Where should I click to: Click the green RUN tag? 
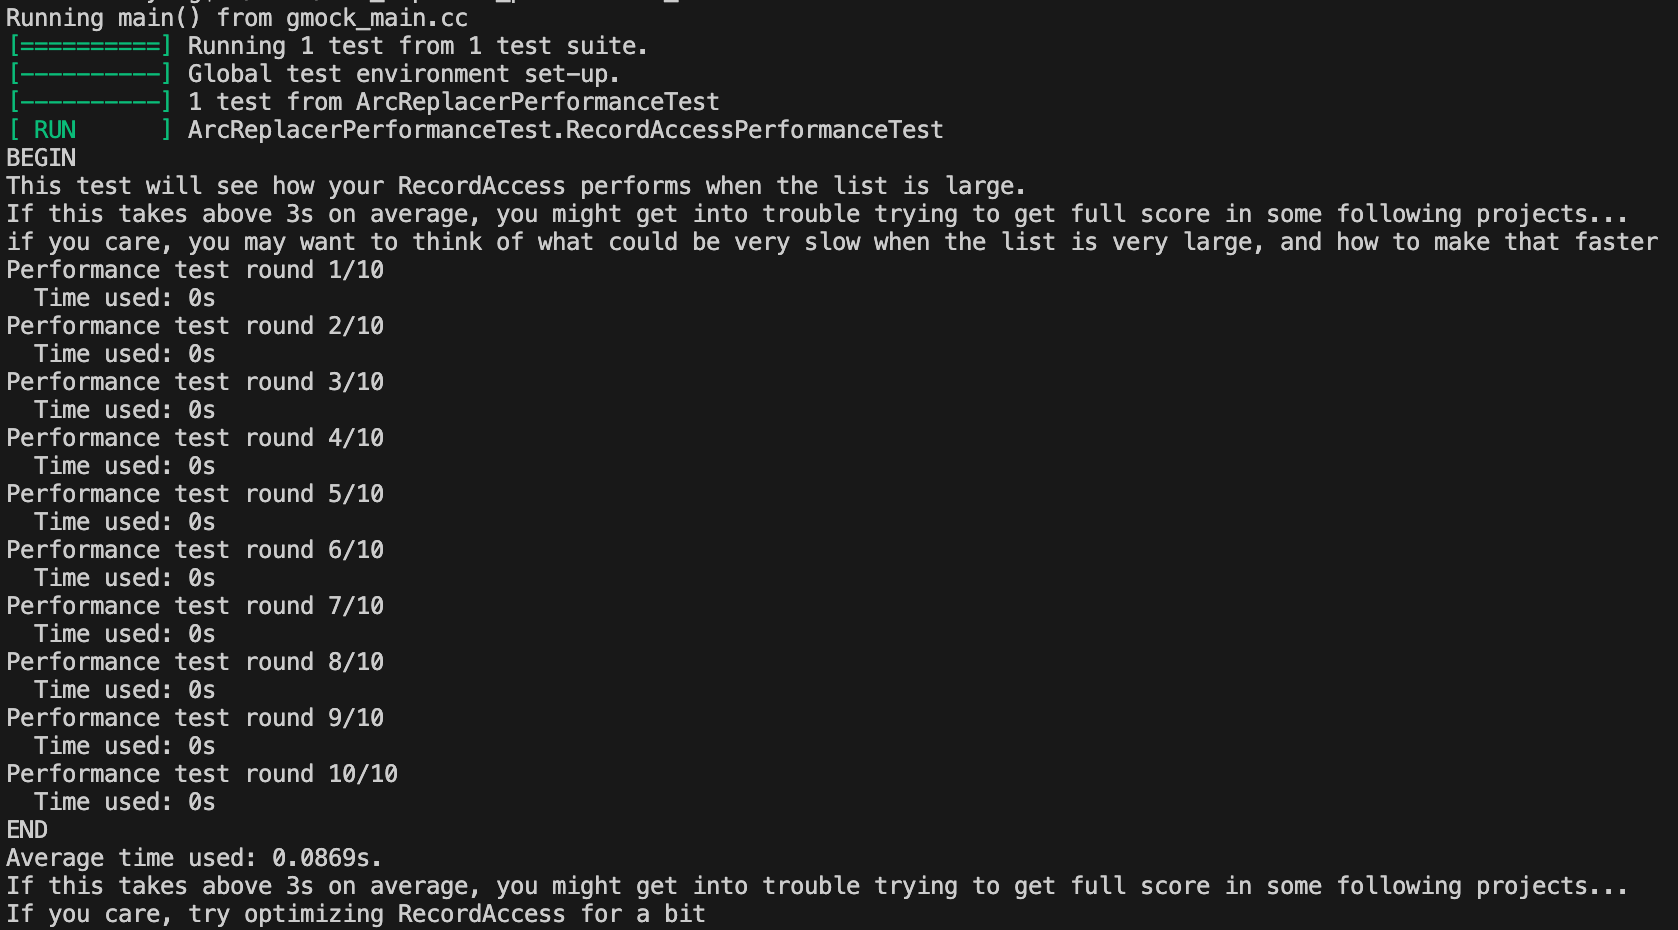point(55,130)
